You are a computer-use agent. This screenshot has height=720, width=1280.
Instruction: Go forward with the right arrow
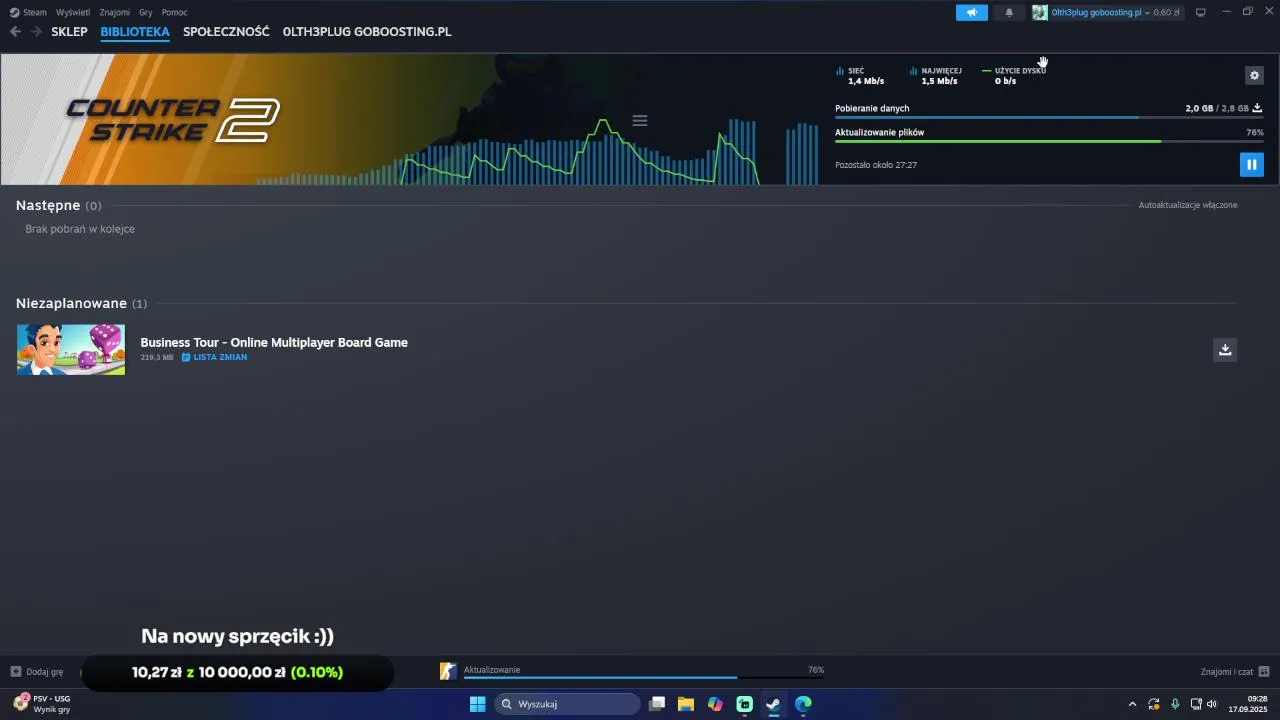(36, 32)
